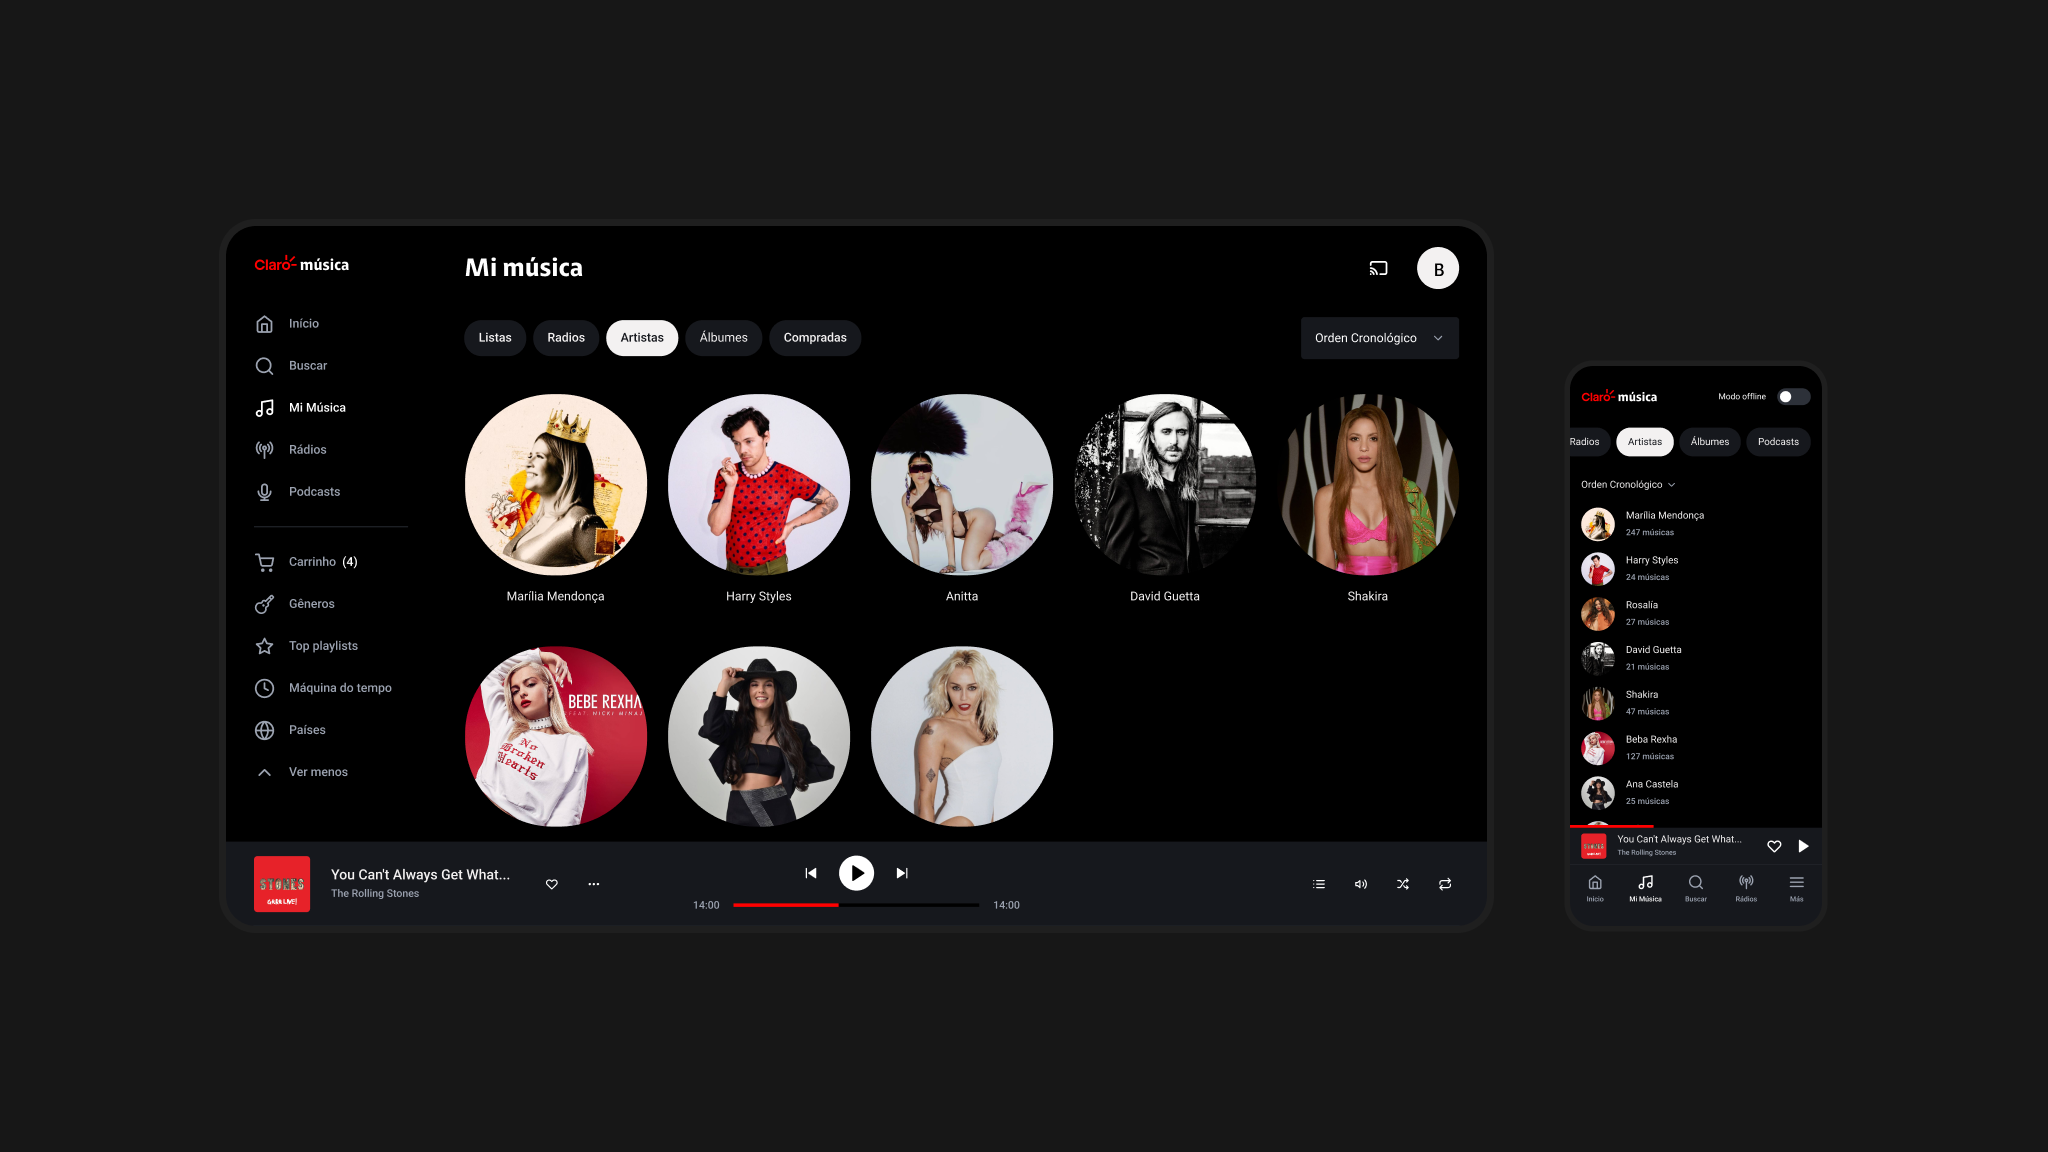Open David Guetta in phone list

[x=1696, y=658]
